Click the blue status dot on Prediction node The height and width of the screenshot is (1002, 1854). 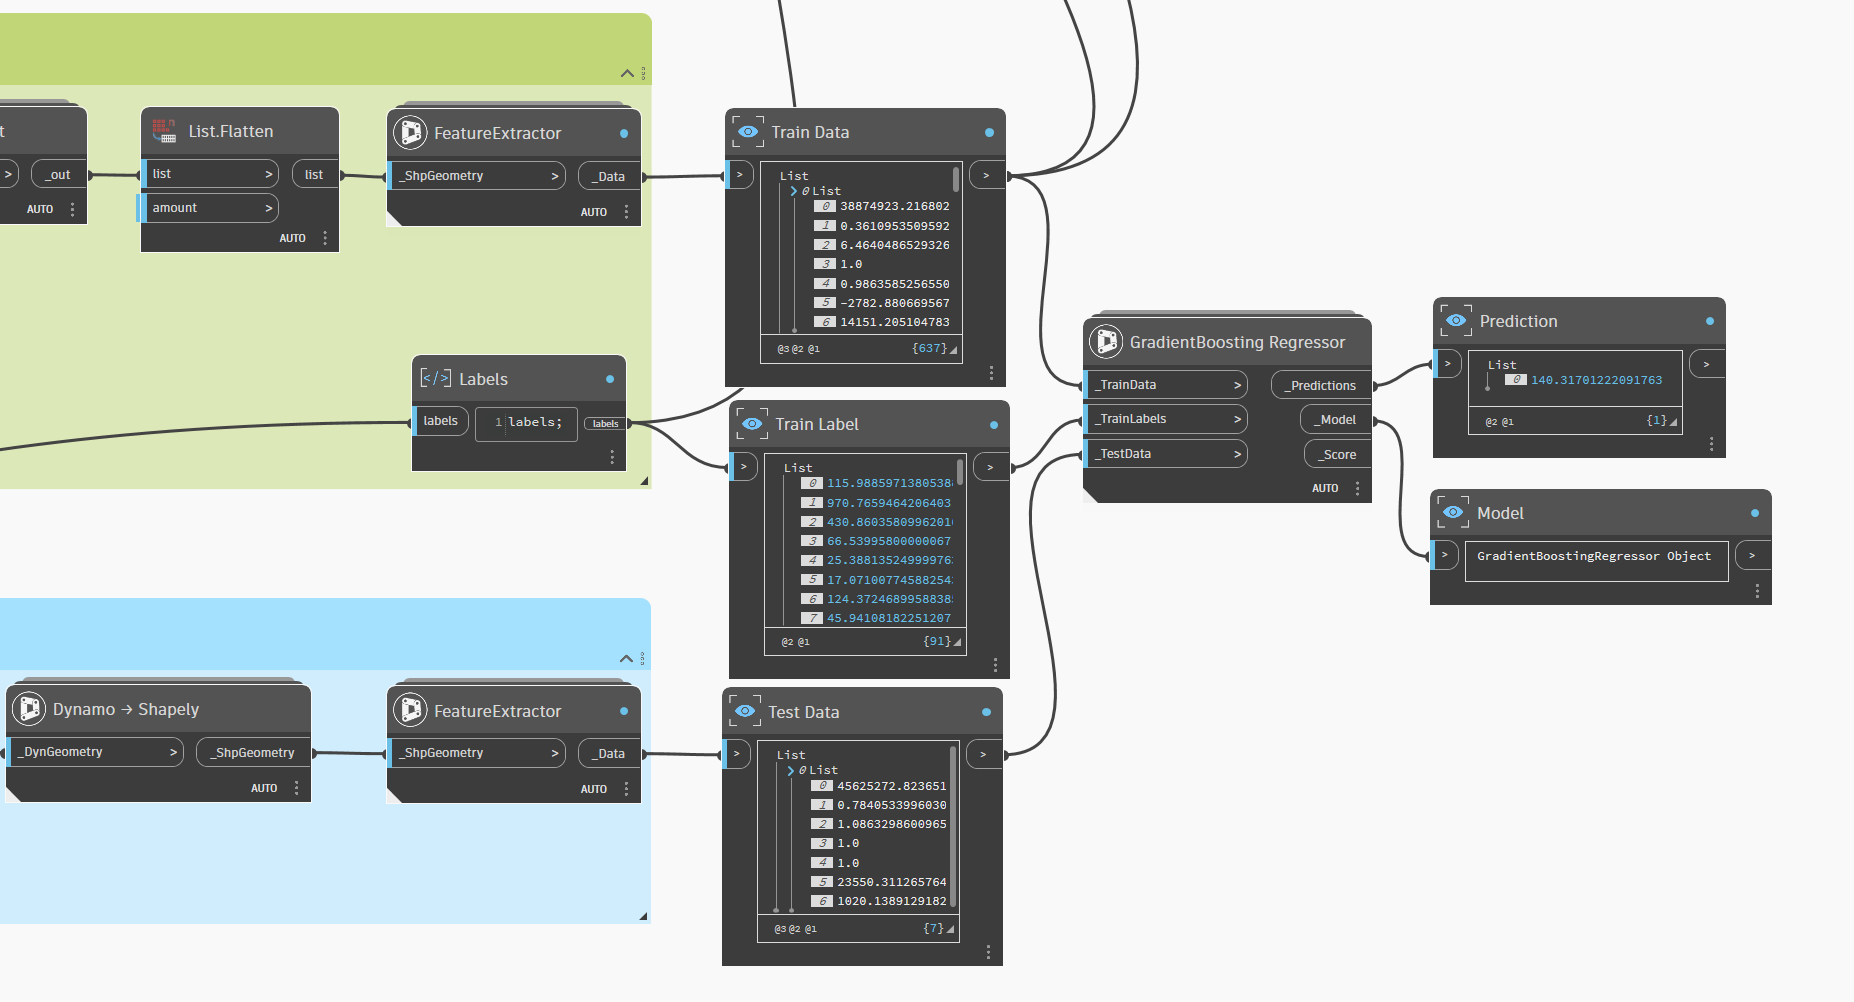tap(1710, 321)
